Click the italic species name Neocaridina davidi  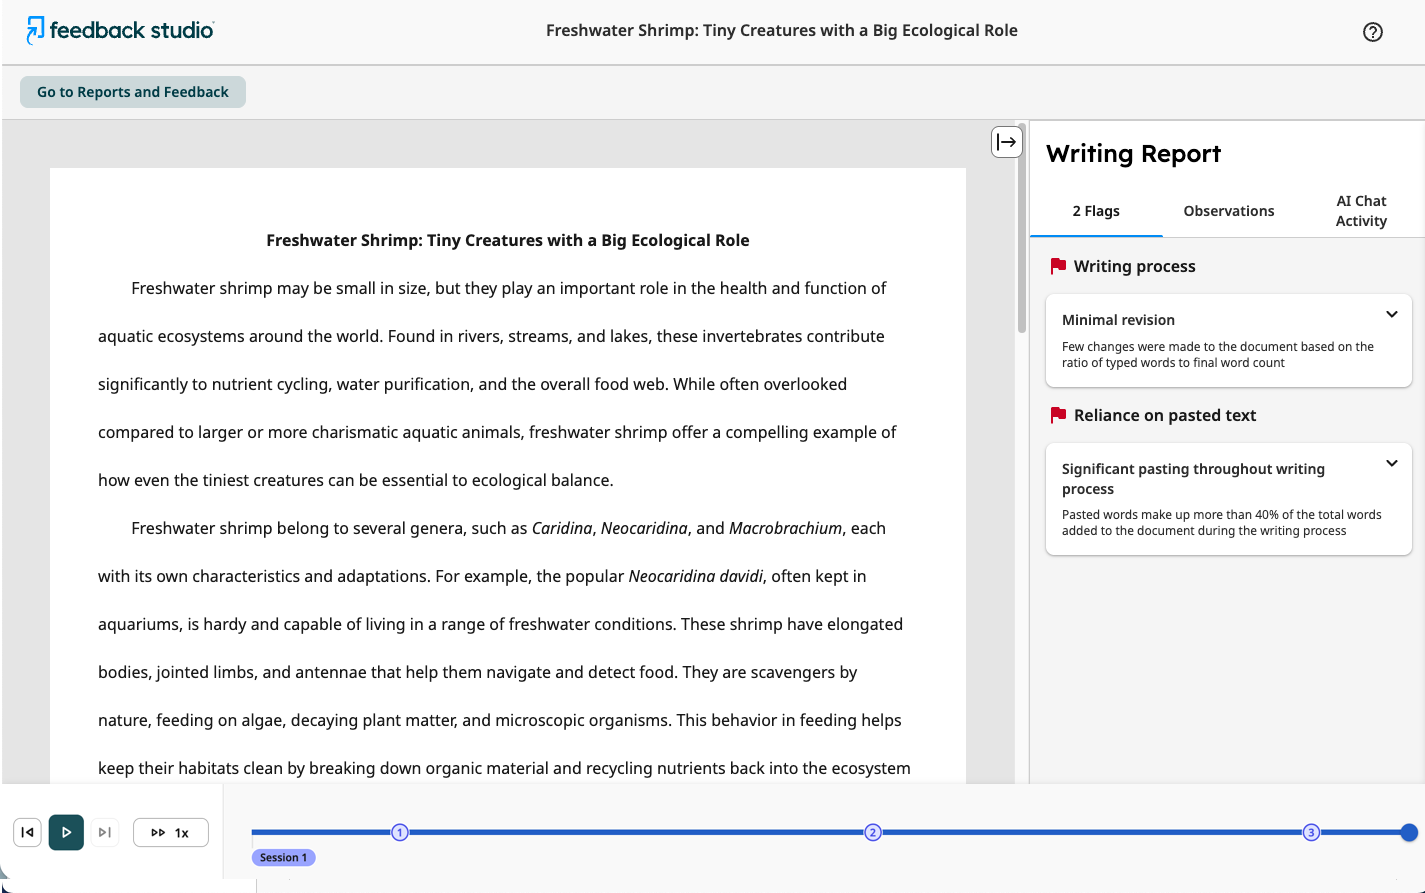(696, 576)
